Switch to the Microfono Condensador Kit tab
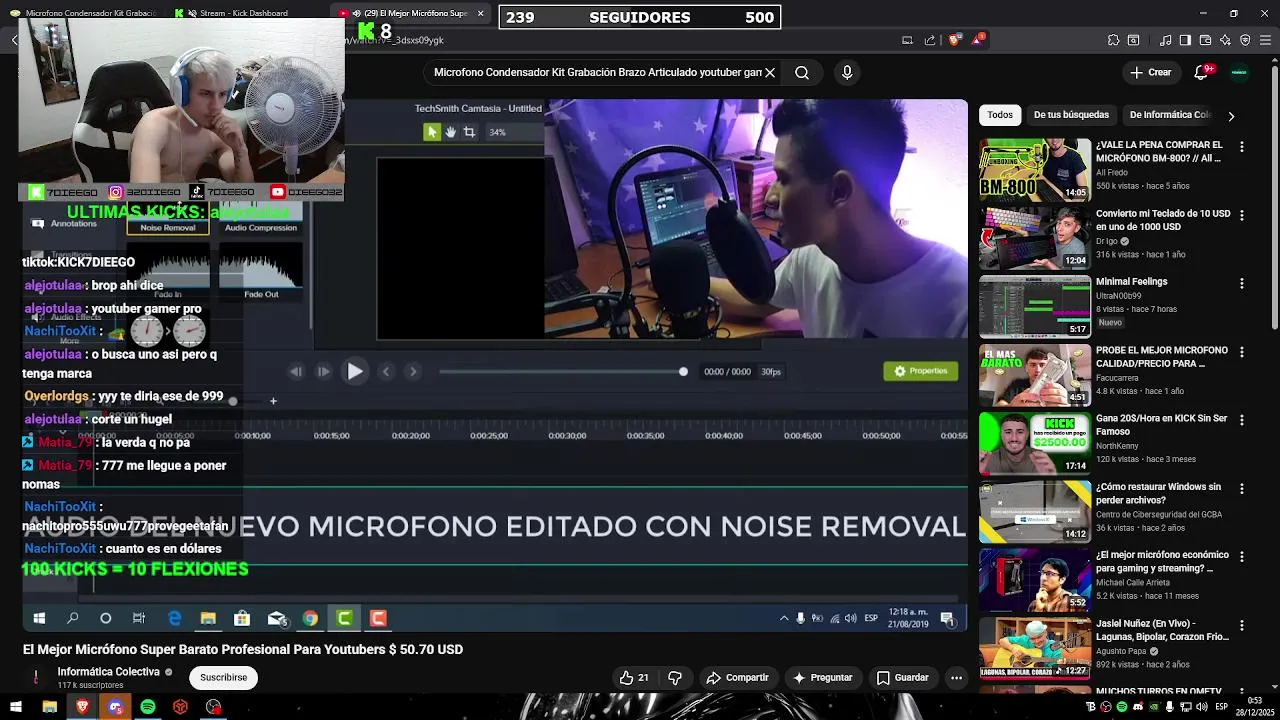The height and width of the screenshot is (720, 1280). [84, 13]
